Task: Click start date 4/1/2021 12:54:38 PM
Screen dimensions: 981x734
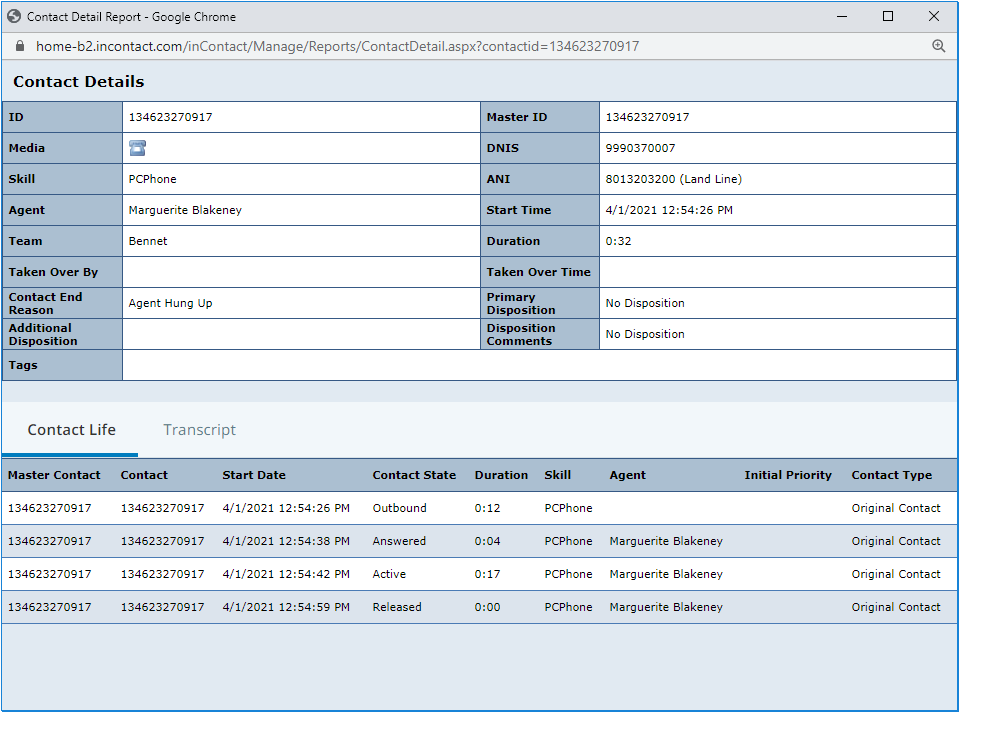Action: (x=286, y=541)
